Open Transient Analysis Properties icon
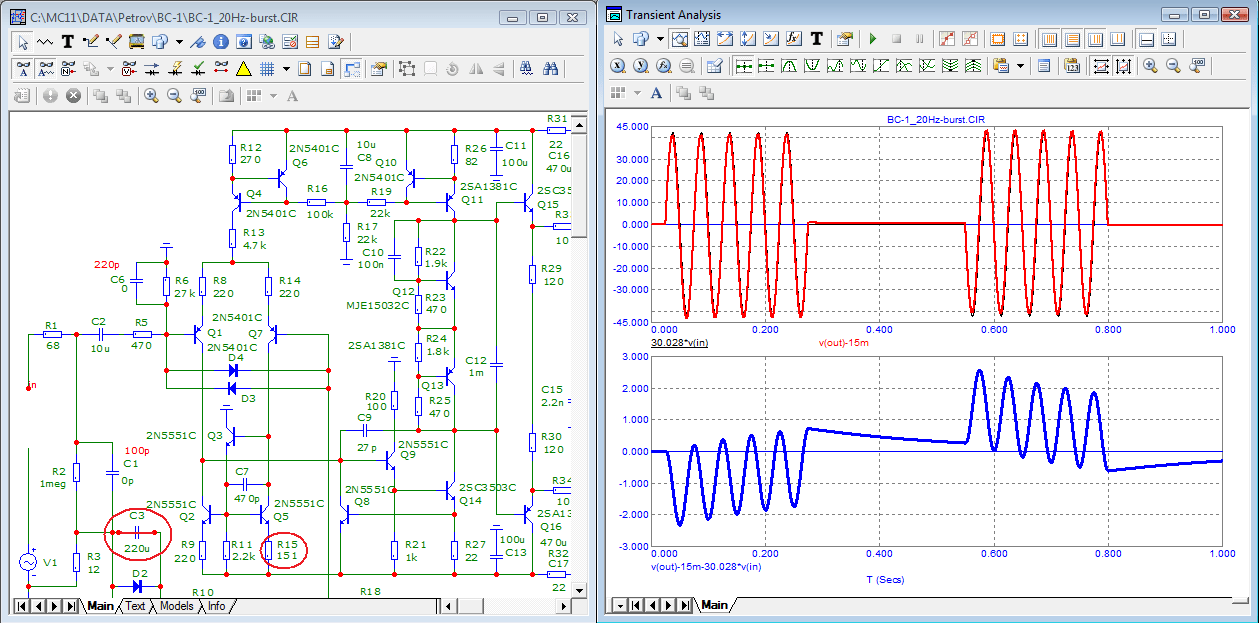 pyautogui.click(x=844, y=39)
